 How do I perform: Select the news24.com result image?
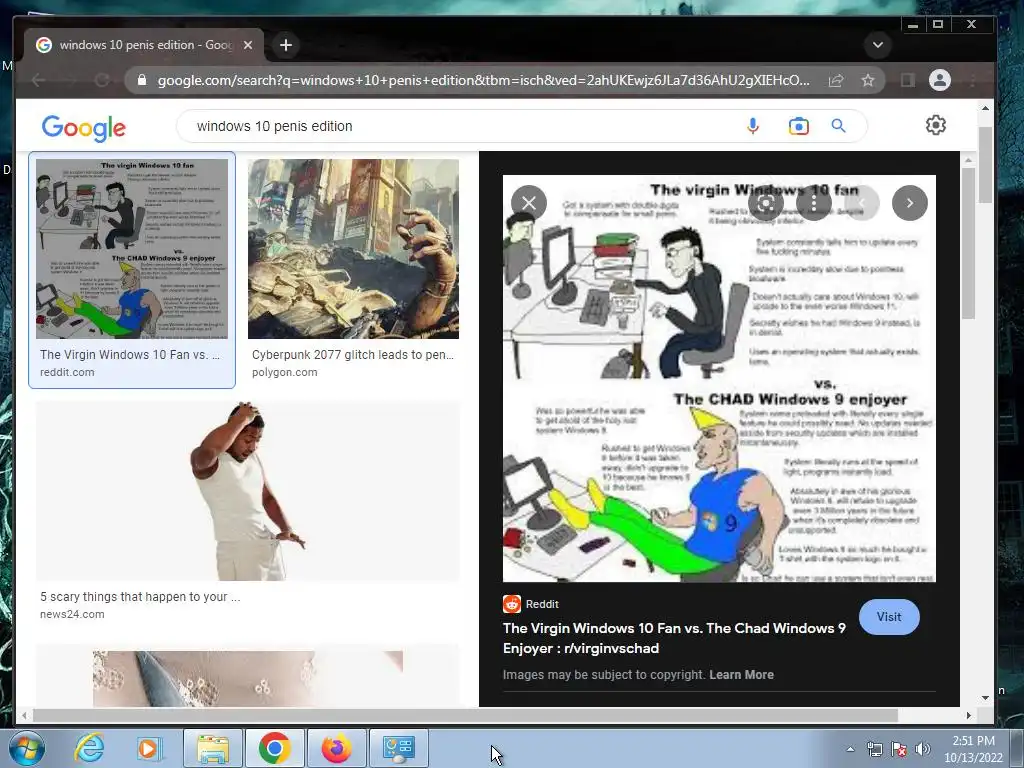click(248, 491)
